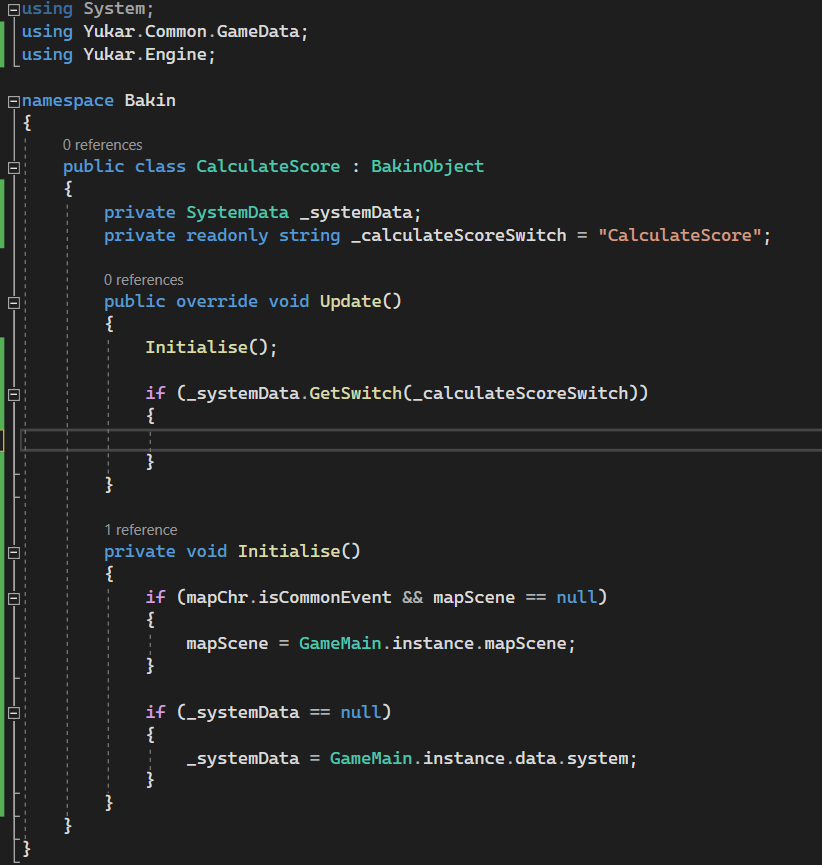822x865 pixels.
Task: Click the 'using Yukar.Common.GameData' line
Action: point(164,31)
